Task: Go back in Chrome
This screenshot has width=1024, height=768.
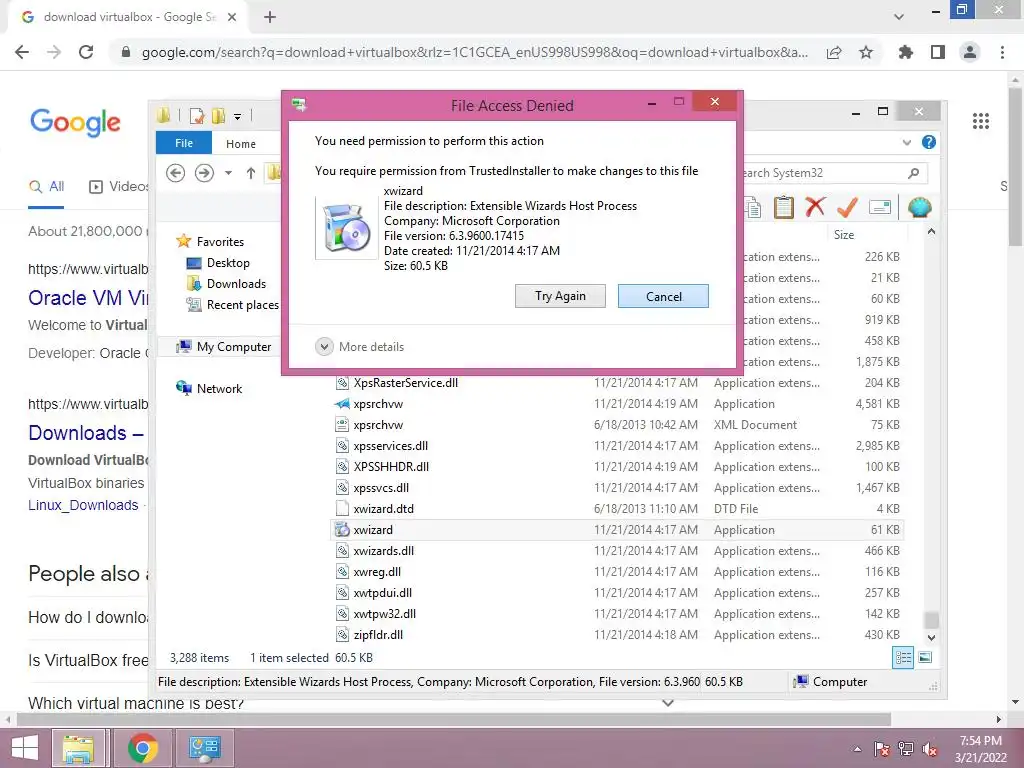Action: pos(22,52)
